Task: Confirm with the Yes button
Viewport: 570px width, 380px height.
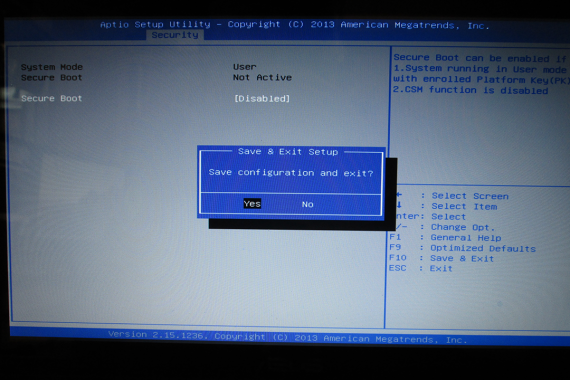Action: (252, 204)
